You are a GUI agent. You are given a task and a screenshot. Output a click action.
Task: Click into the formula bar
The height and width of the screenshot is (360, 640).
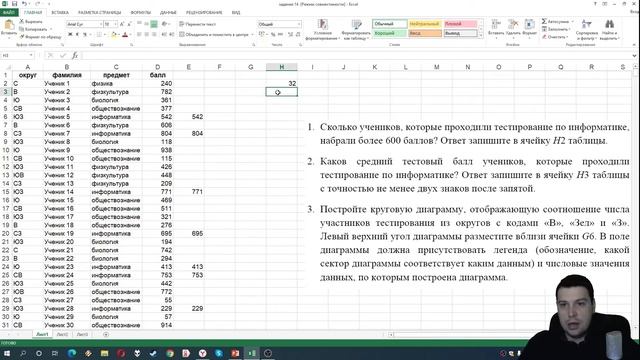click(x=355, y=55)
